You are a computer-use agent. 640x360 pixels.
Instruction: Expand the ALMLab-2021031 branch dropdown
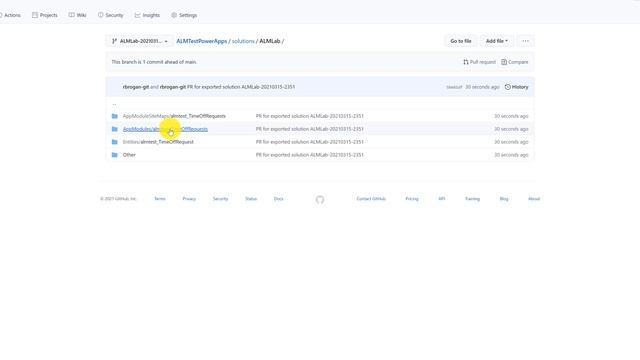pyautogui.click(x=140, y=41)
